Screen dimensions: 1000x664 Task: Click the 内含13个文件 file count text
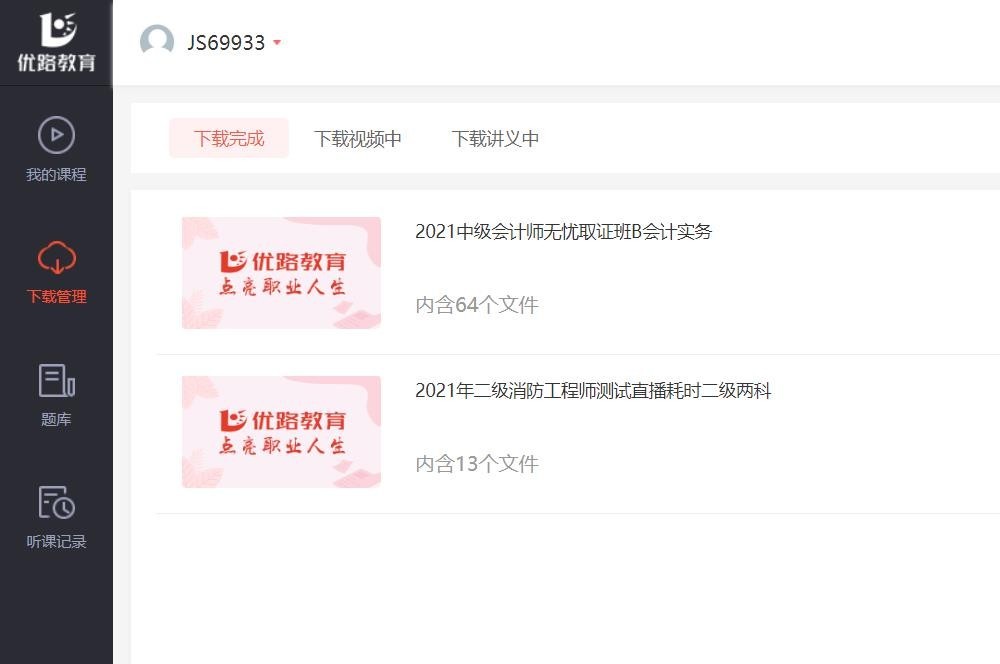coord(477,464)
